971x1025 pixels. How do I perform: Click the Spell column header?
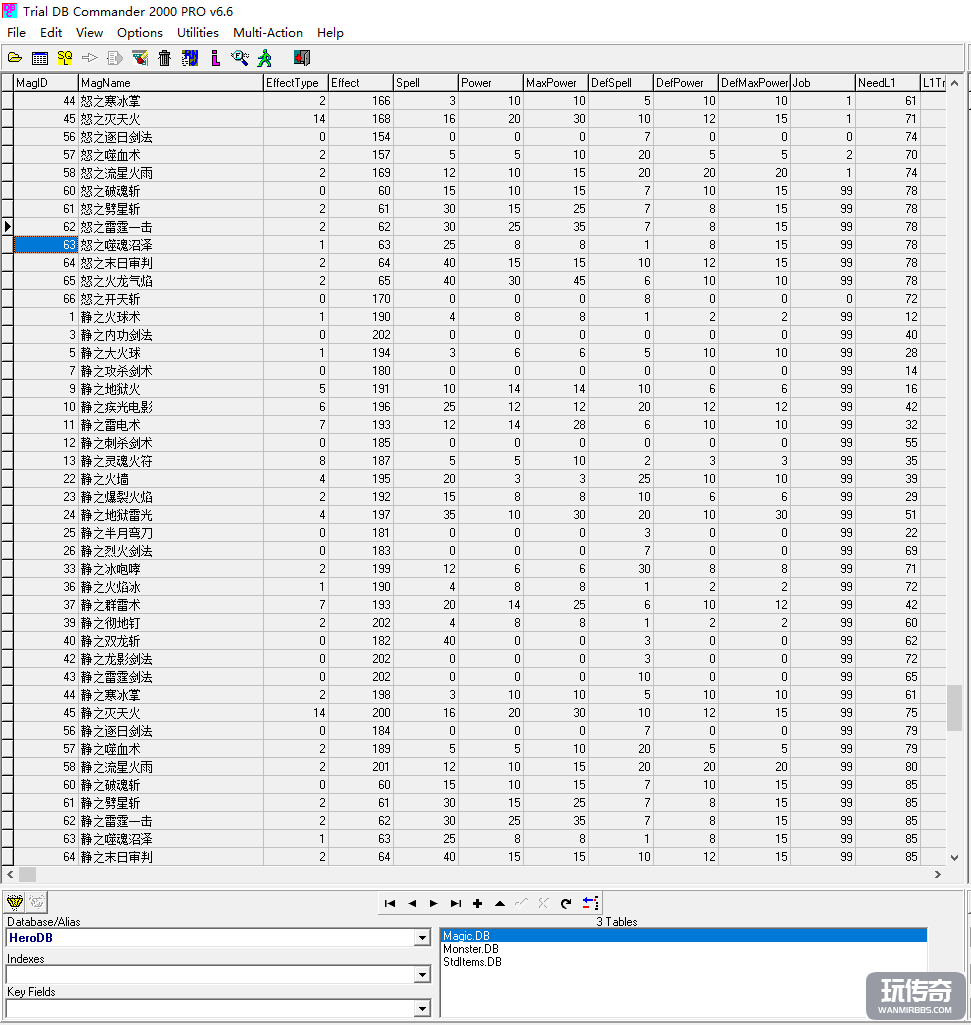426,83
